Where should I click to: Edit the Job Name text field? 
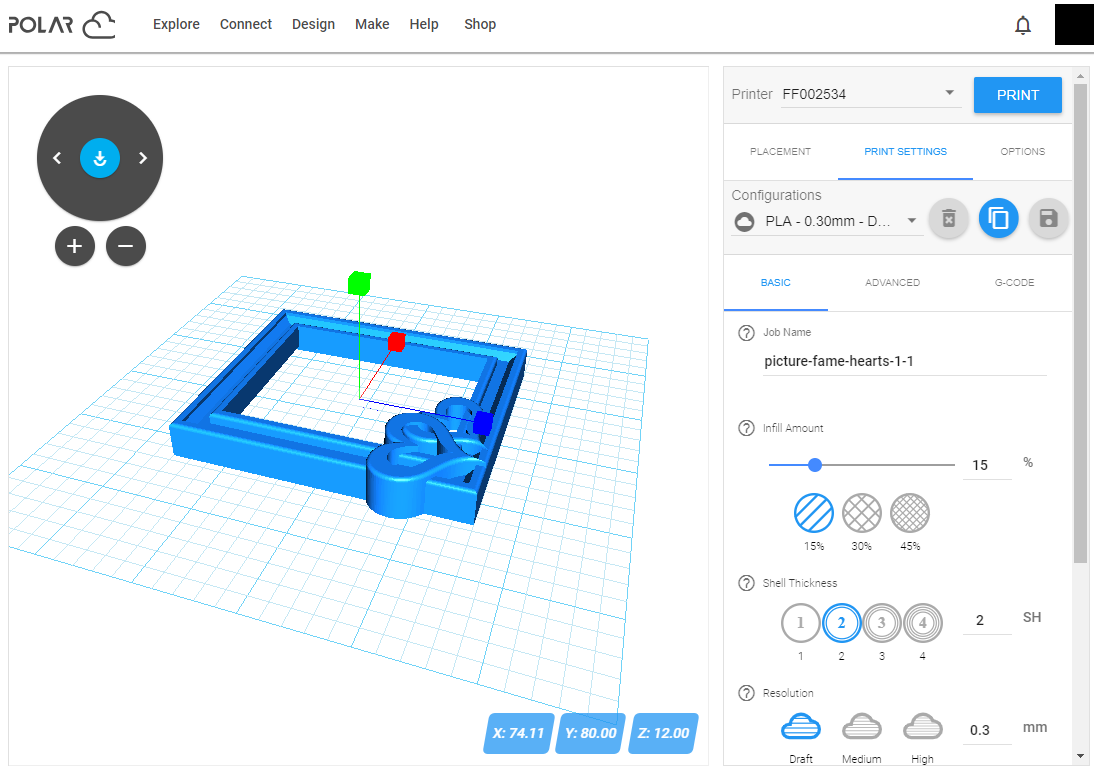pos(905,361)
